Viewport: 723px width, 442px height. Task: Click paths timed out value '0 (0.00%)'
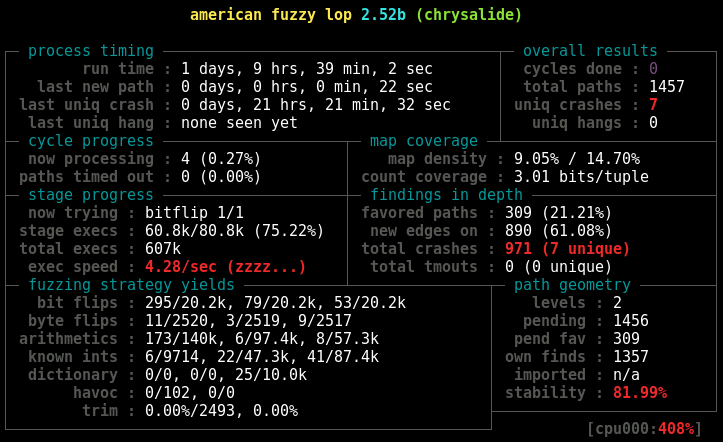pos(221,177)
